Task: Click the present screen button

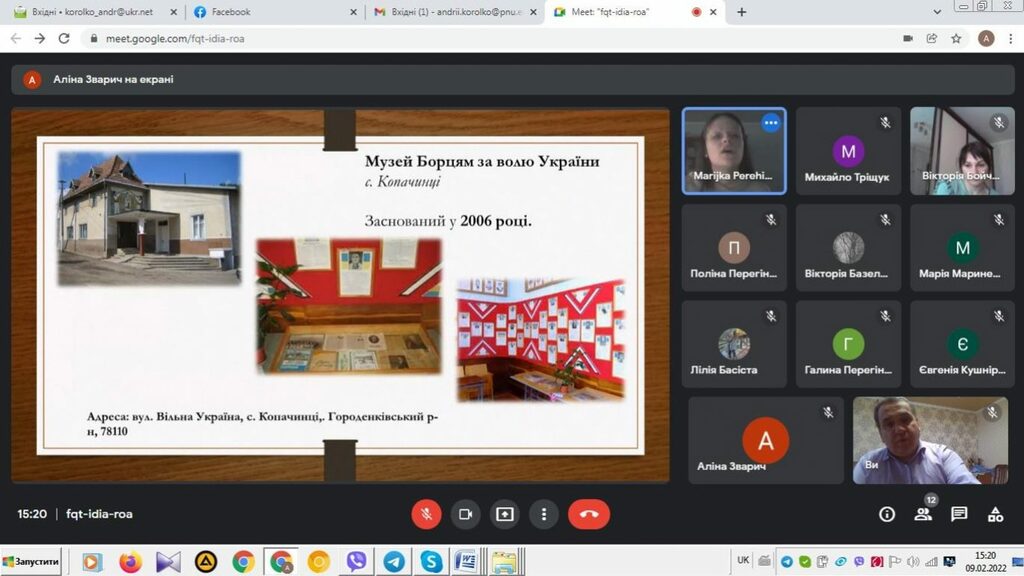Action: tap(505, 514)
